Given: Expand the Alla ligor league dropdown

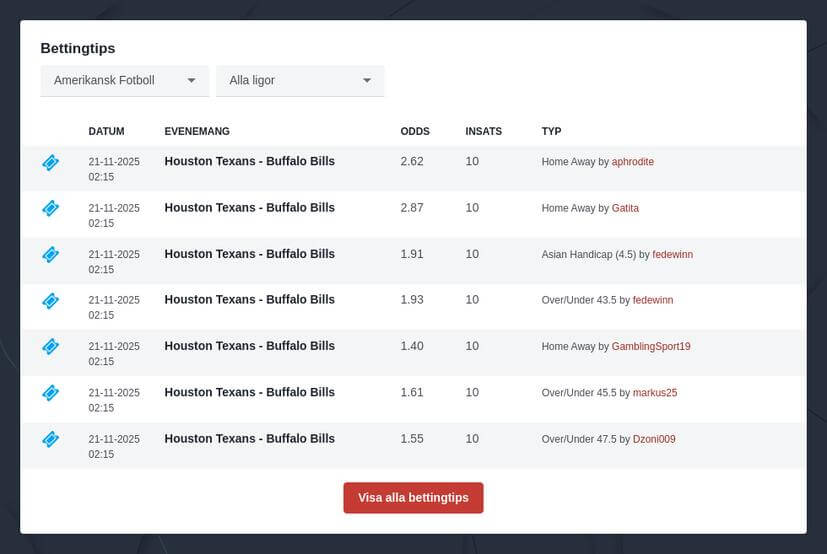Looking at the screenshot, I should (300, 81).
